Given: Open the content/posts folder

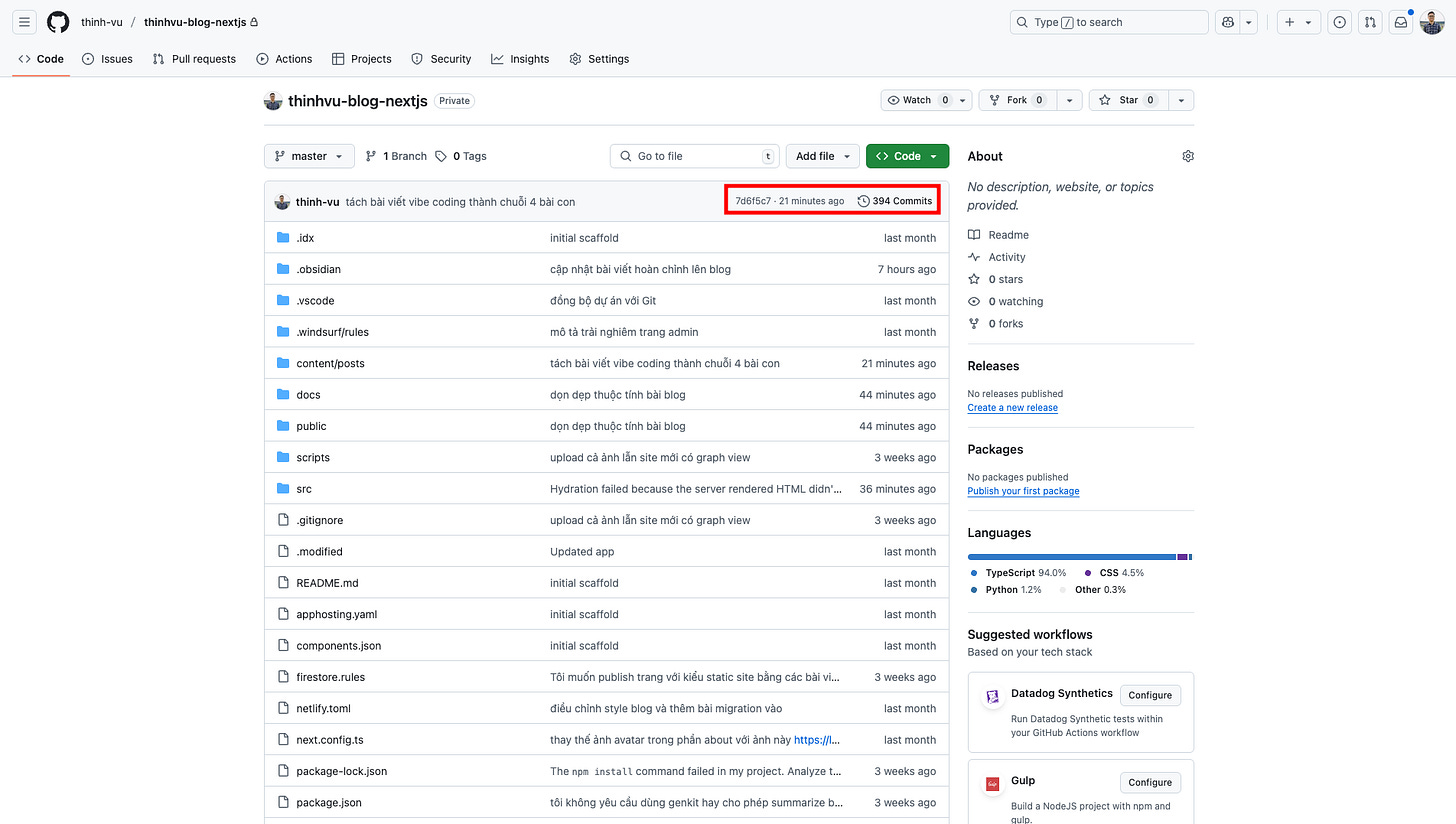Looking at the screenshot, I should tap(330, 363).
